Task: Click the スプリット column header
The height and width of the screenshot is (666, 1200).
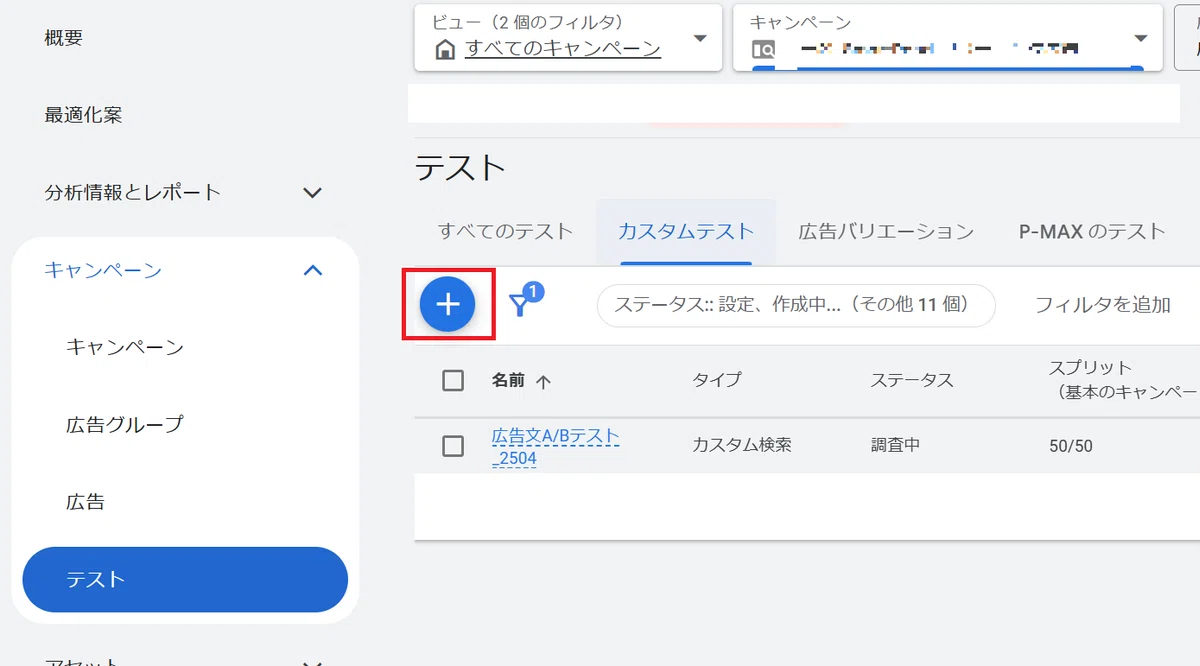Action: point(1122,380)
